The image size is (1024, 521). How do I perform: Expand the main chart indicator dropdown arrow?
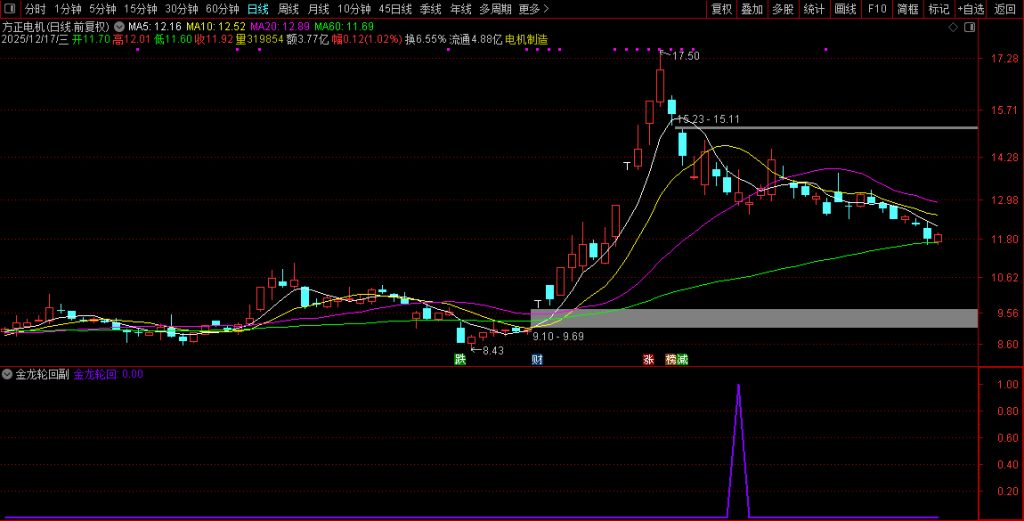(x=121, y=26)
